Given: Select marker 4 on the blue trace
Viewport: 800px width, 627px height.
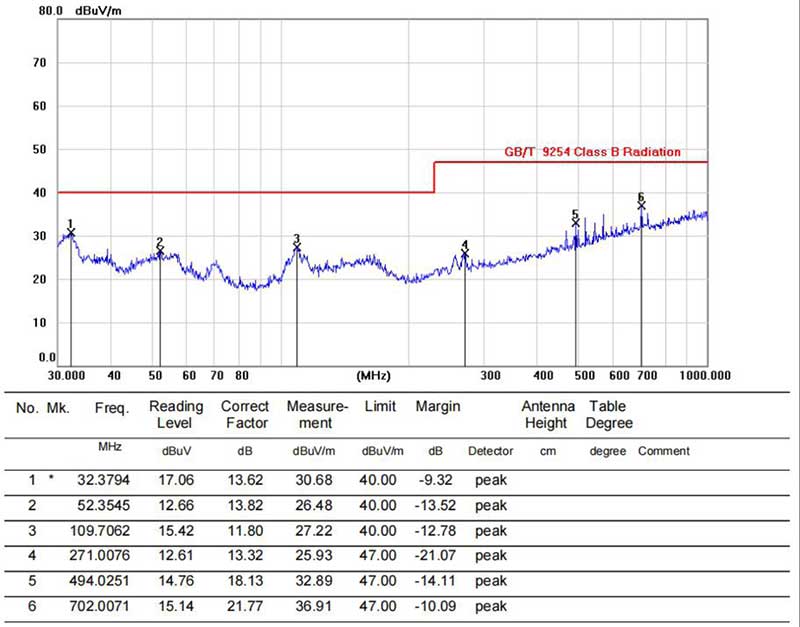Looking at the screenshot, I should [x=465, y=253].
